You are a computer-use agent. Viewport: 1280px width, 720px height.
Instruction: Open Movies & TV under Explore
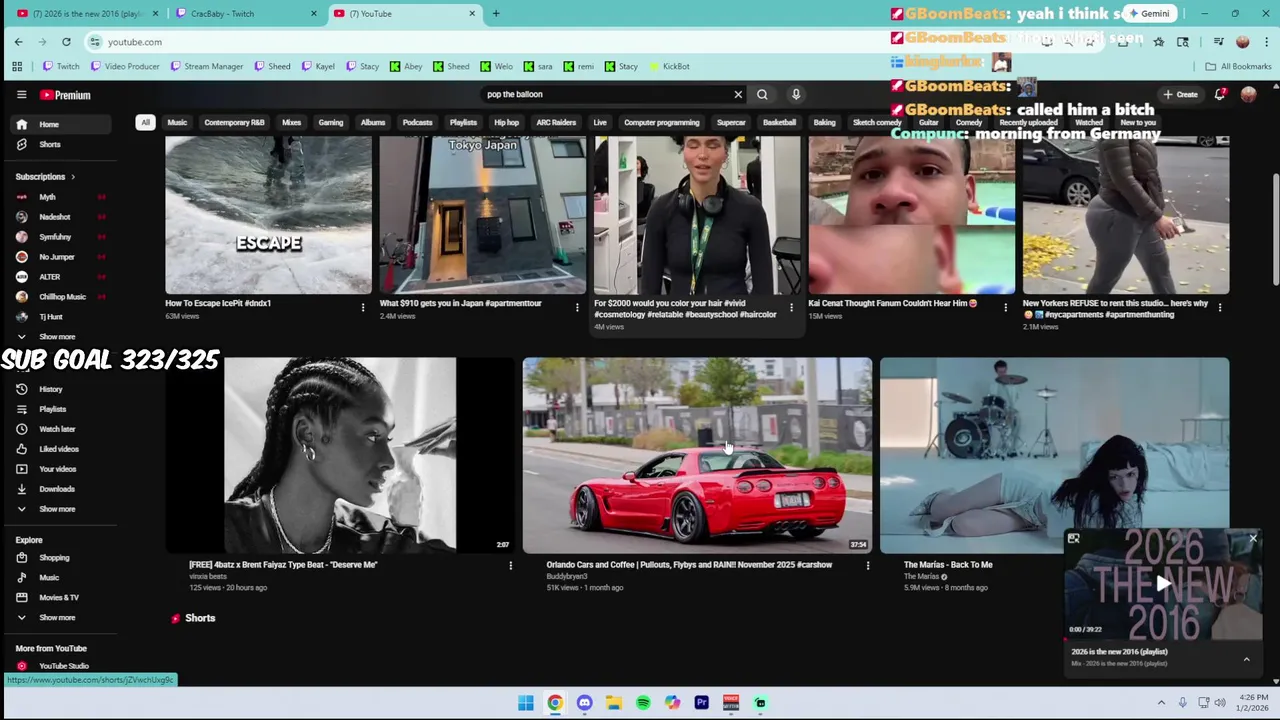[60, 598]
